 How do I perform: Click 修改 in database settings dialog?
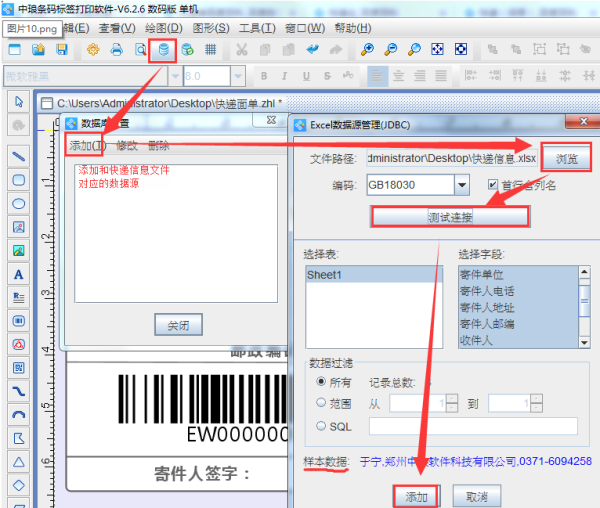click(x=127, y=145)
